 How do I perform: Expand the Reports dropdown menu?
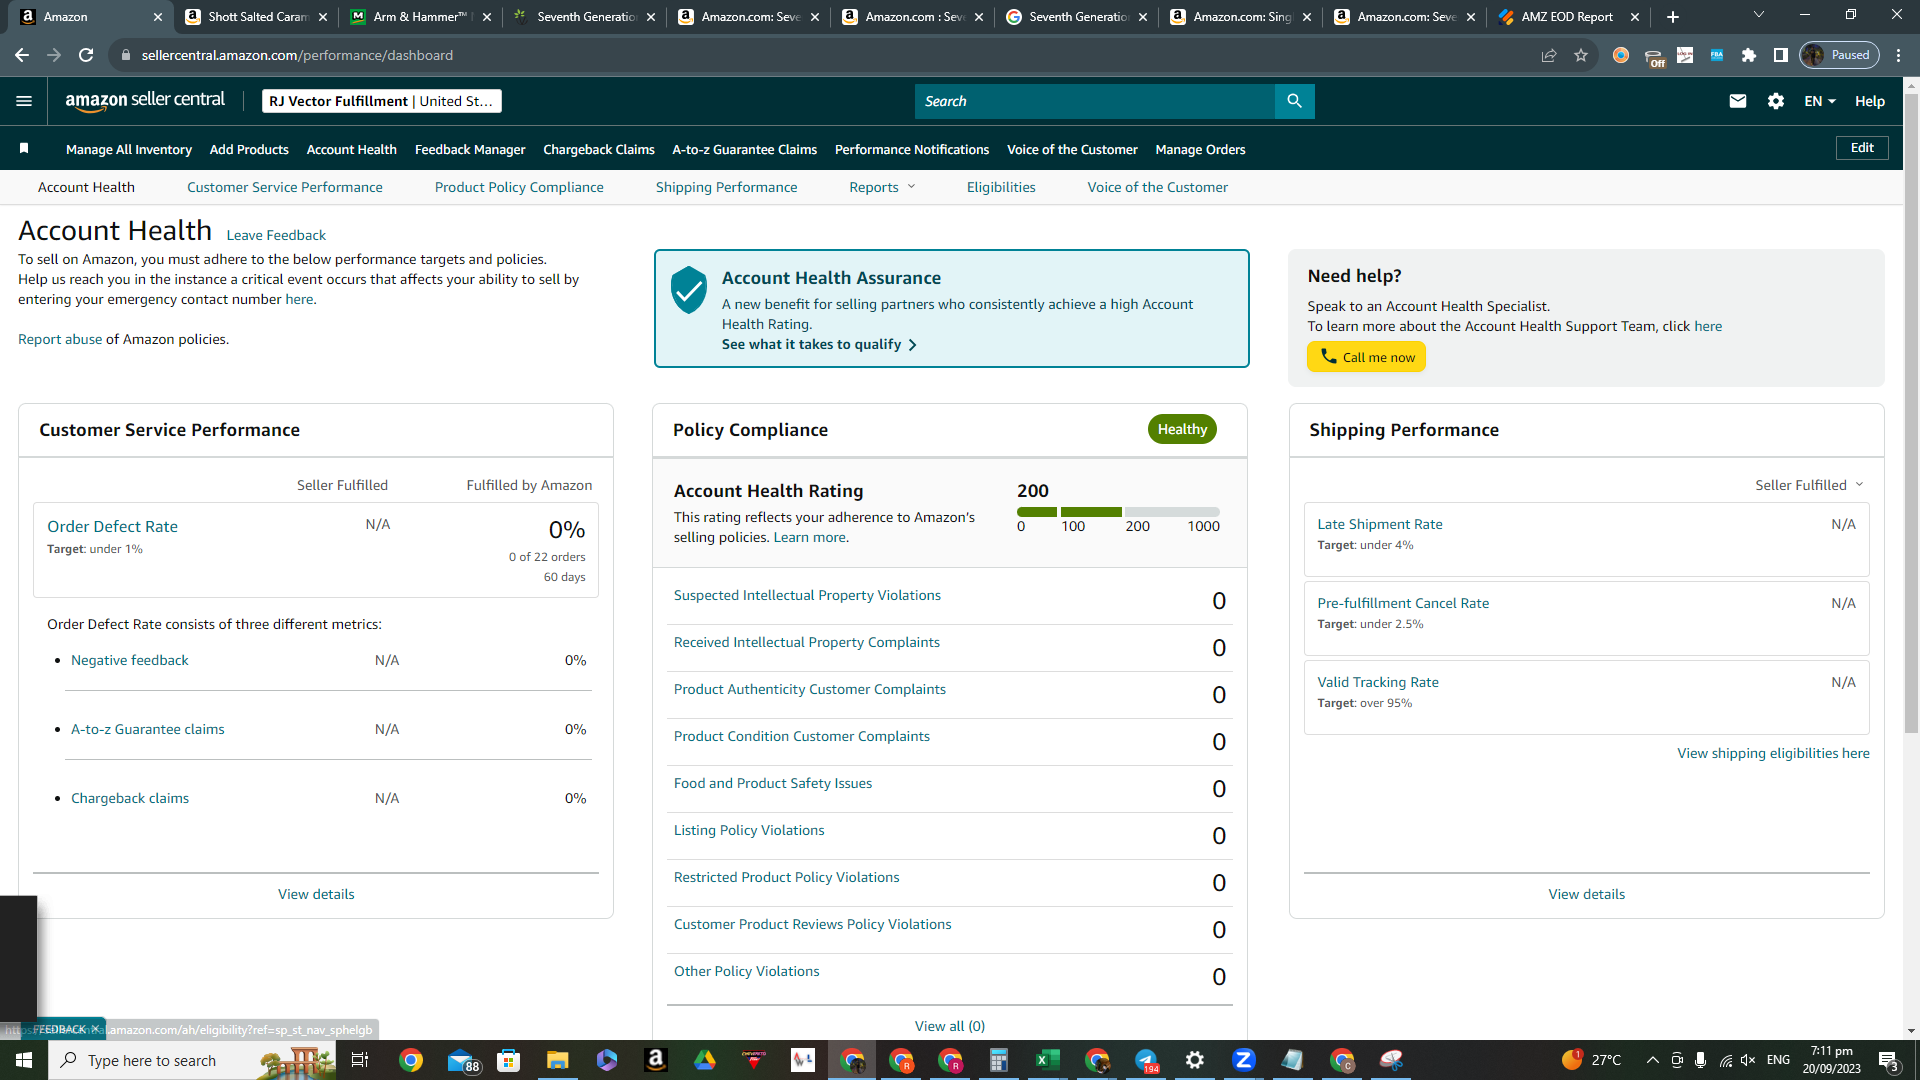coord(882,187)
